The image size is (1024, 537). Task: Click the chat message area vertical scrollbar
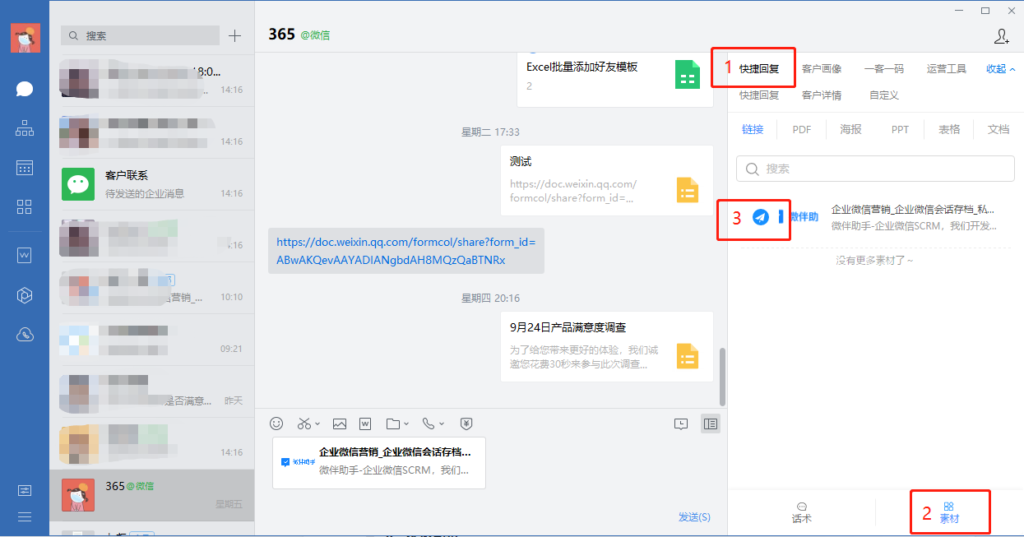coord(722,376)
